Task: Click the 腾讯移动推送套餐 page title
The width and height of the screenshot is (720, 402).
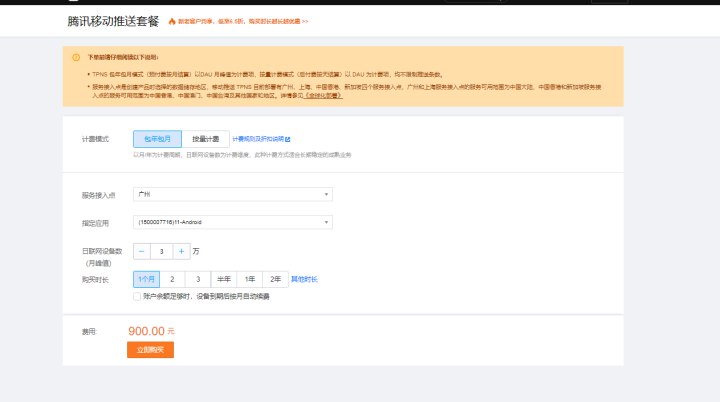Action: (113, 21)
